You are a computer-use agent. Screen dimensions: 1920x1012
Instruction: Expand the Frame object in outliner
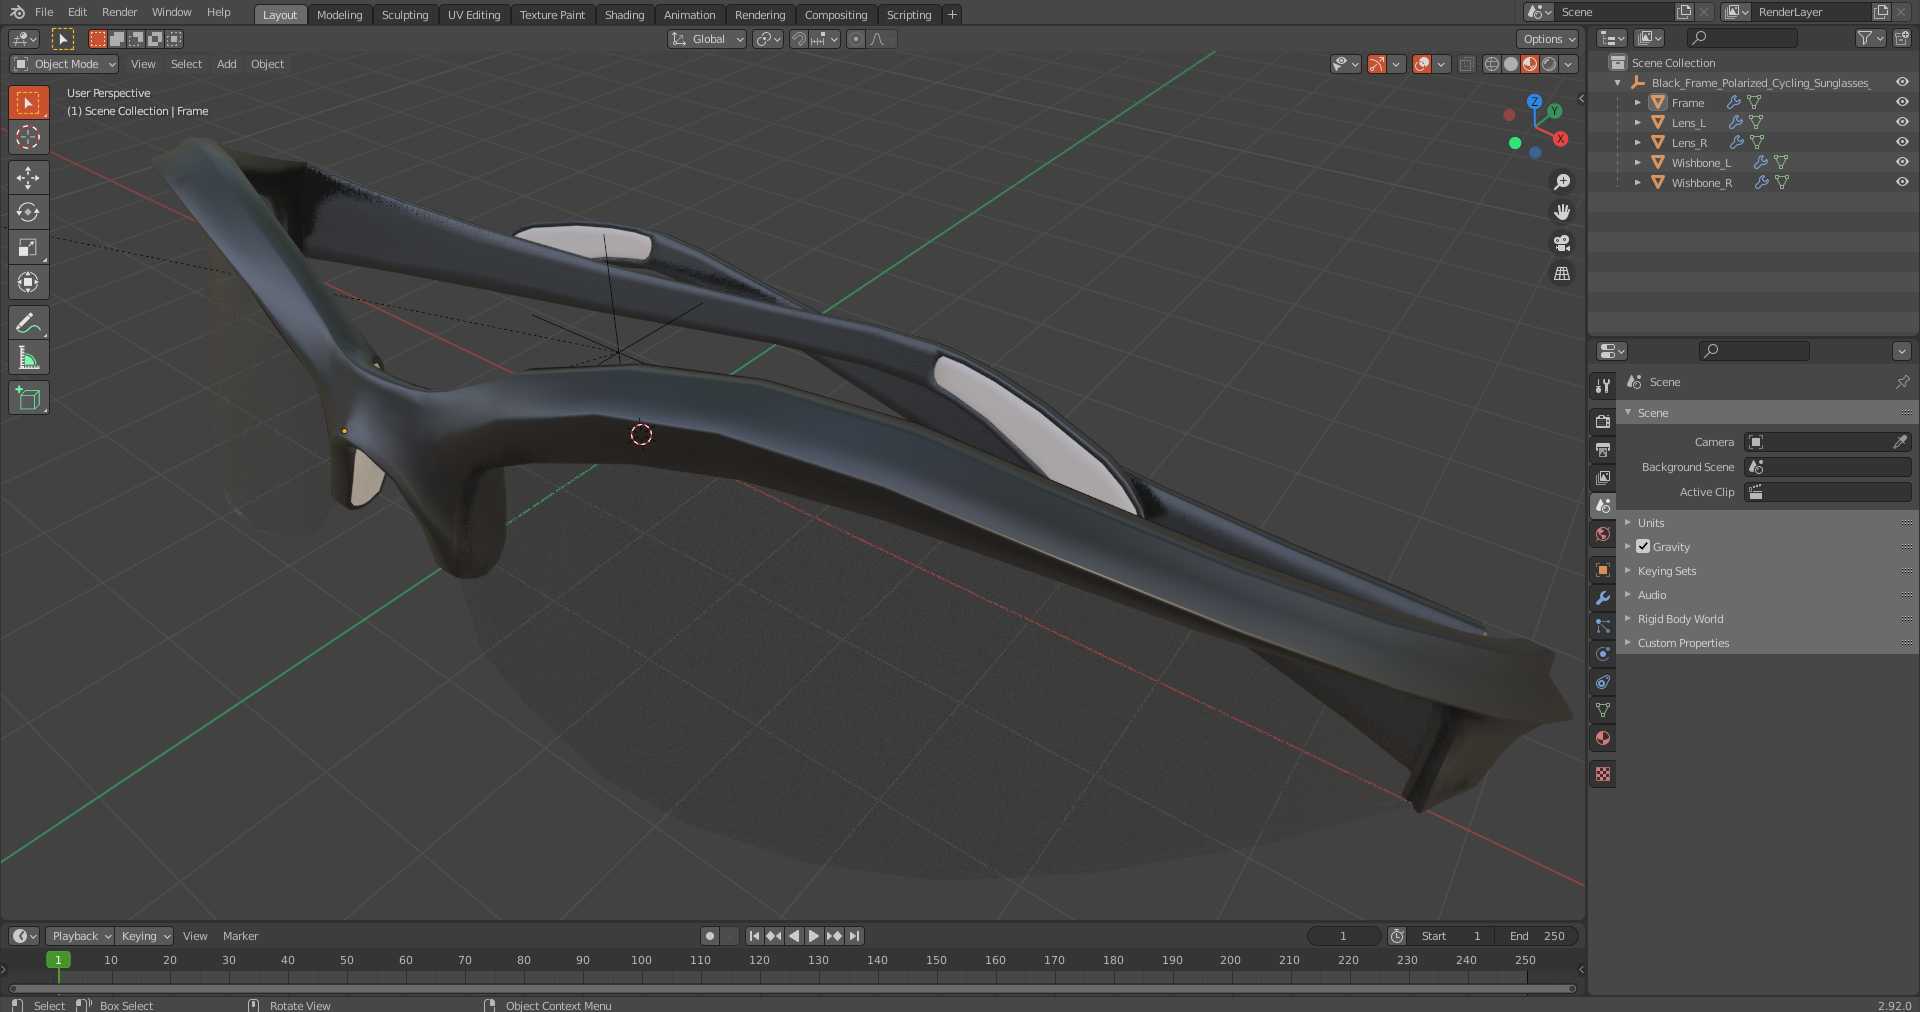click(x=1637, y=102)
